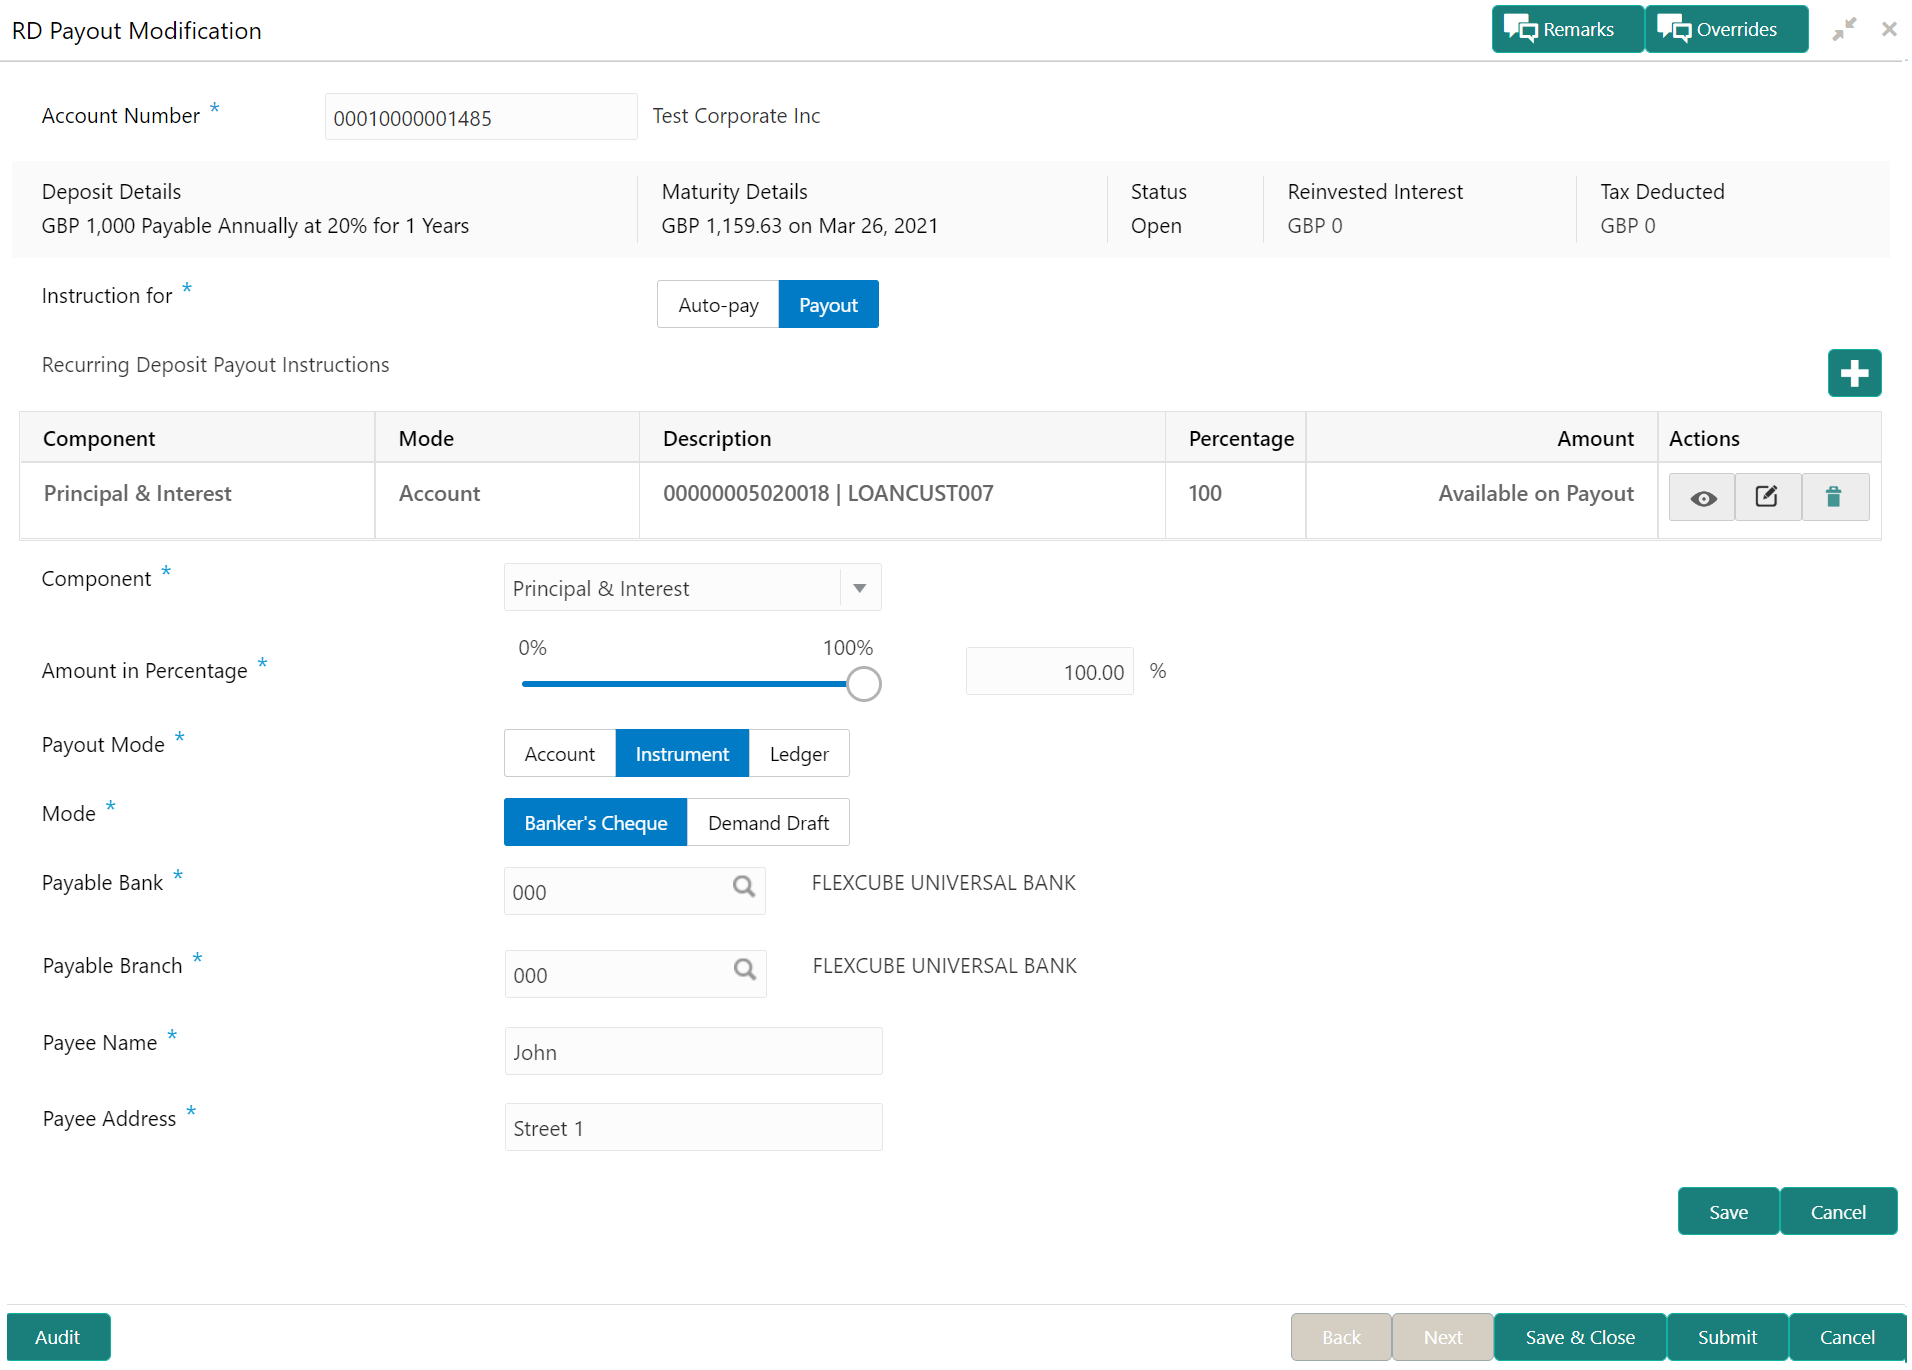Click the Amount in Percentage slider handle

[x=864, y=684]
